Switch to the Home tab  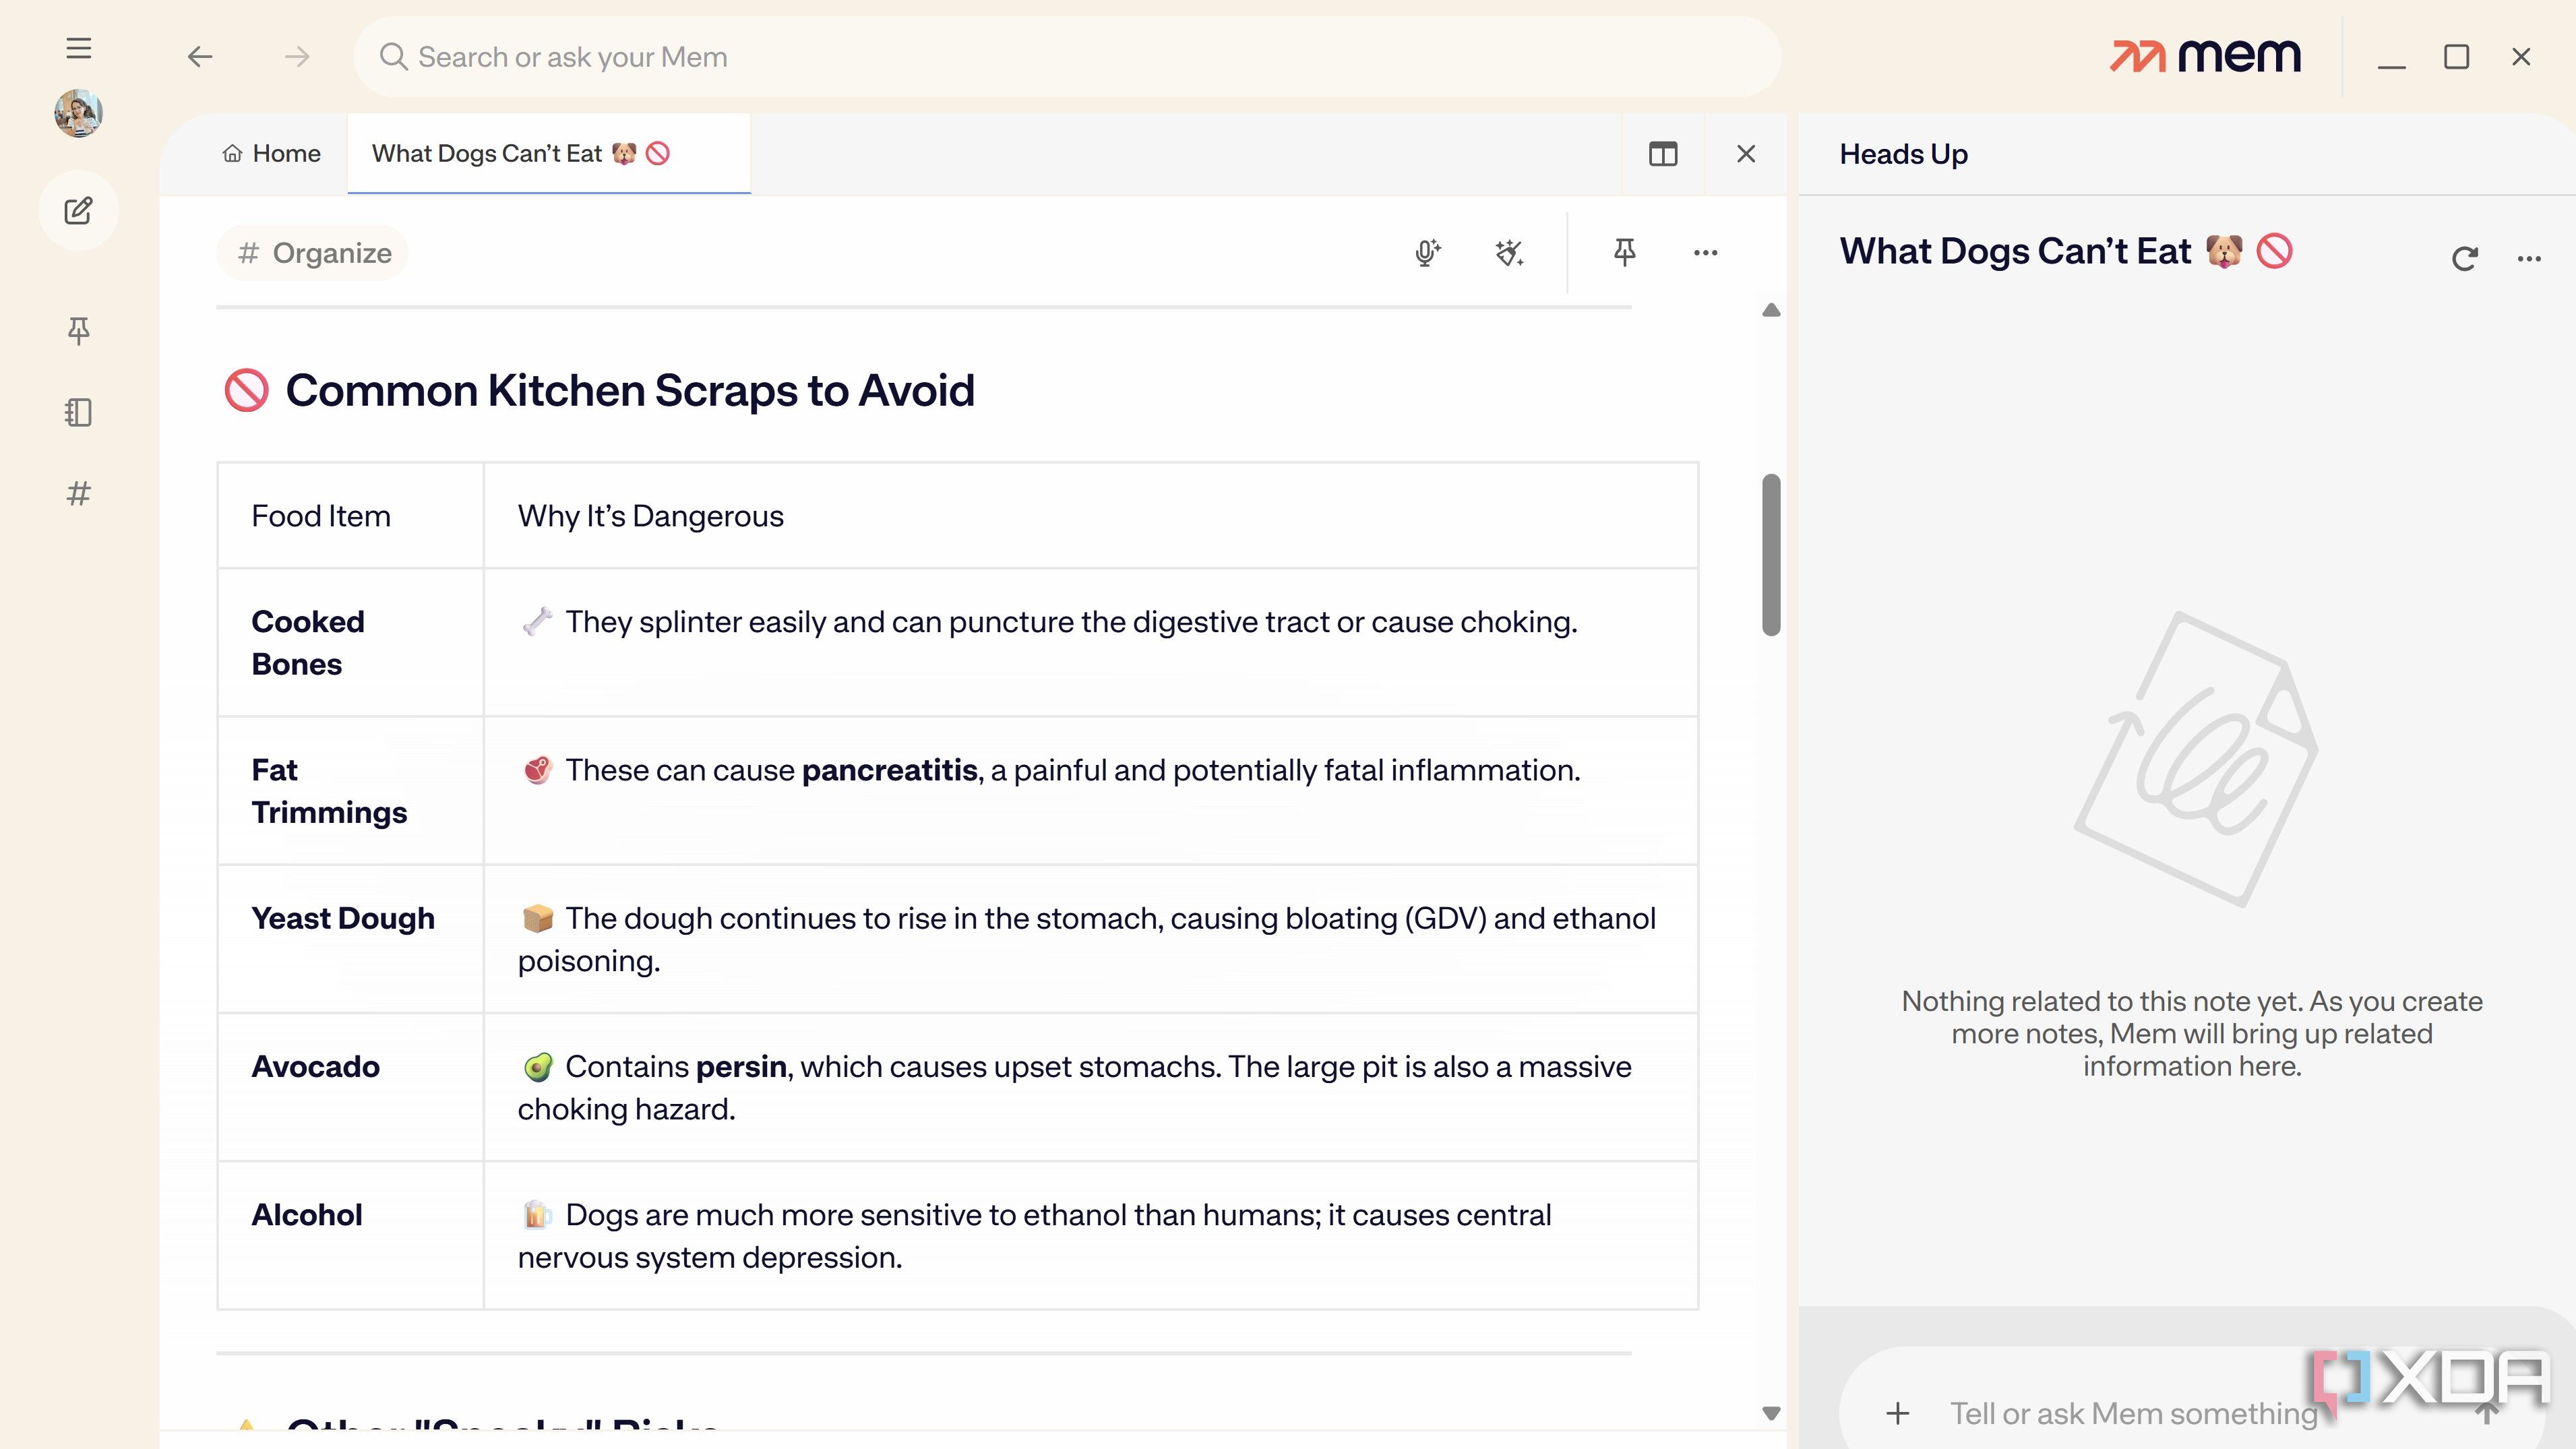271,154
